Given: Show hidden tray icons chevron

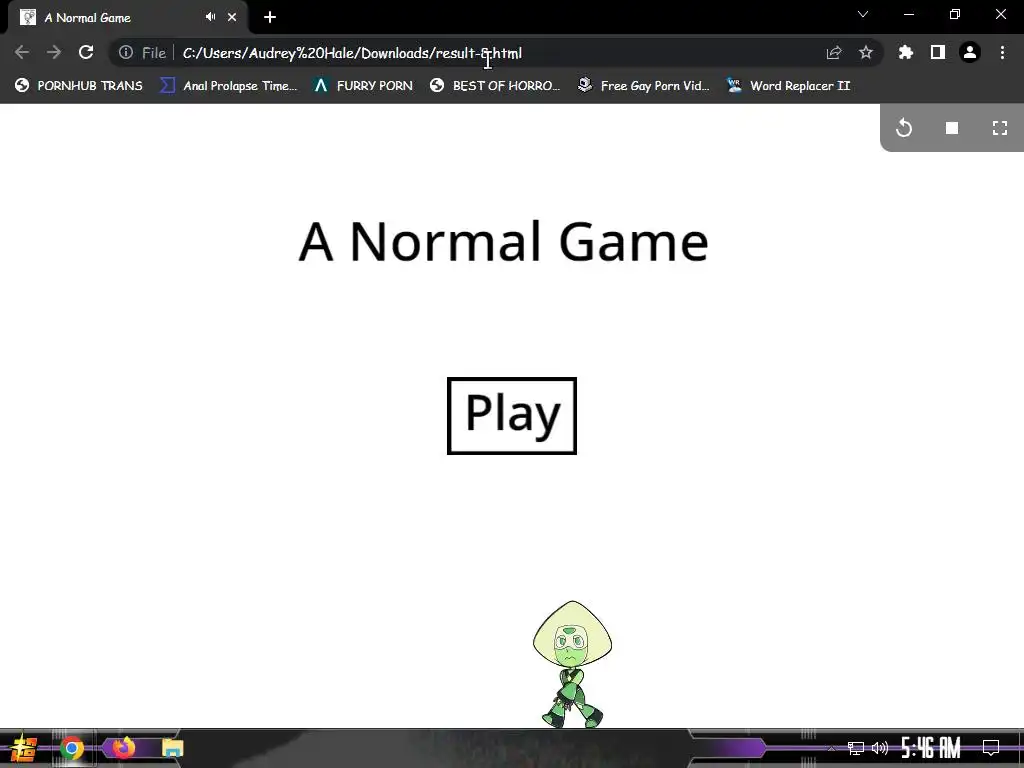Looking at the screenshot, I should click(831, 748).
